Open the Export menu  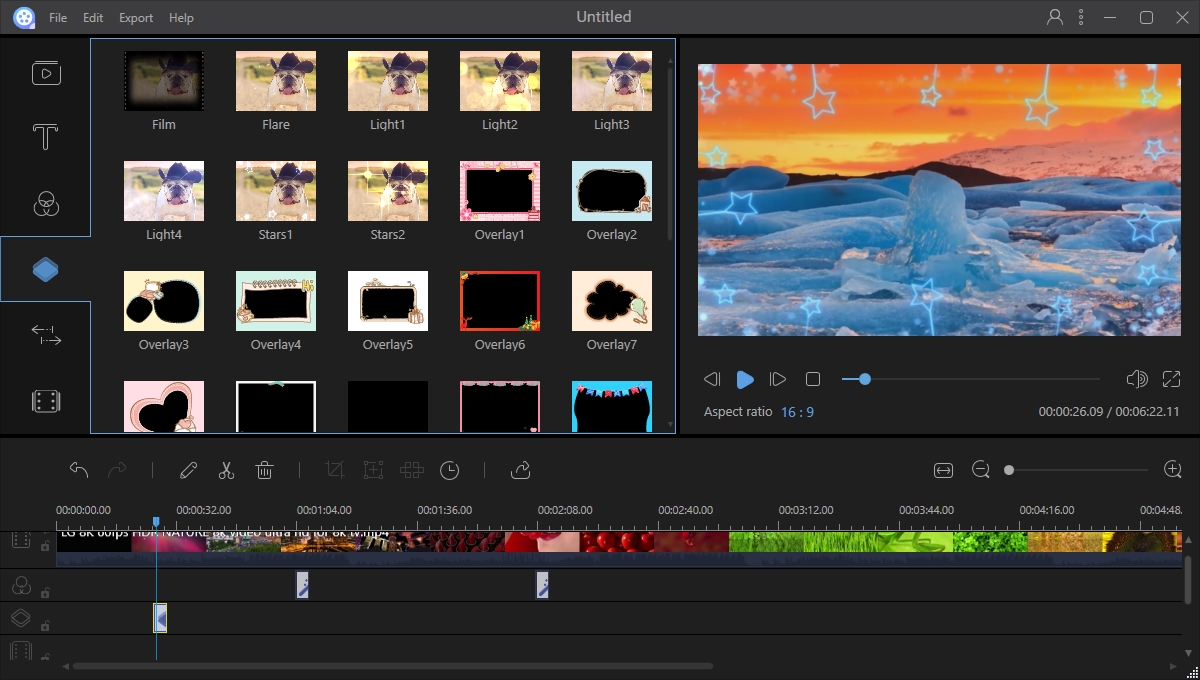tap(136, 18)
